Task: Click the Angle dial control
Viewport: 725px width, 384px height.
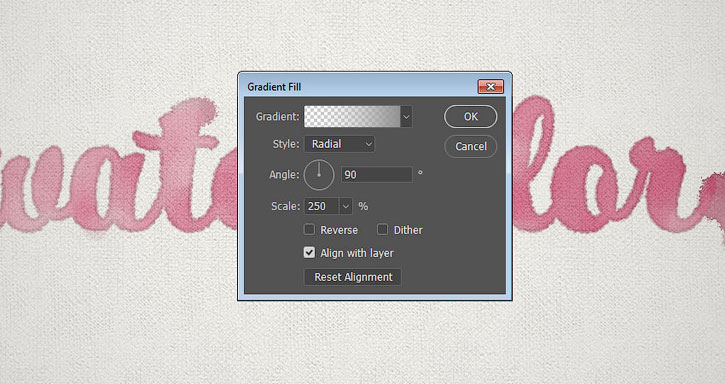Action: coord(319,174)
